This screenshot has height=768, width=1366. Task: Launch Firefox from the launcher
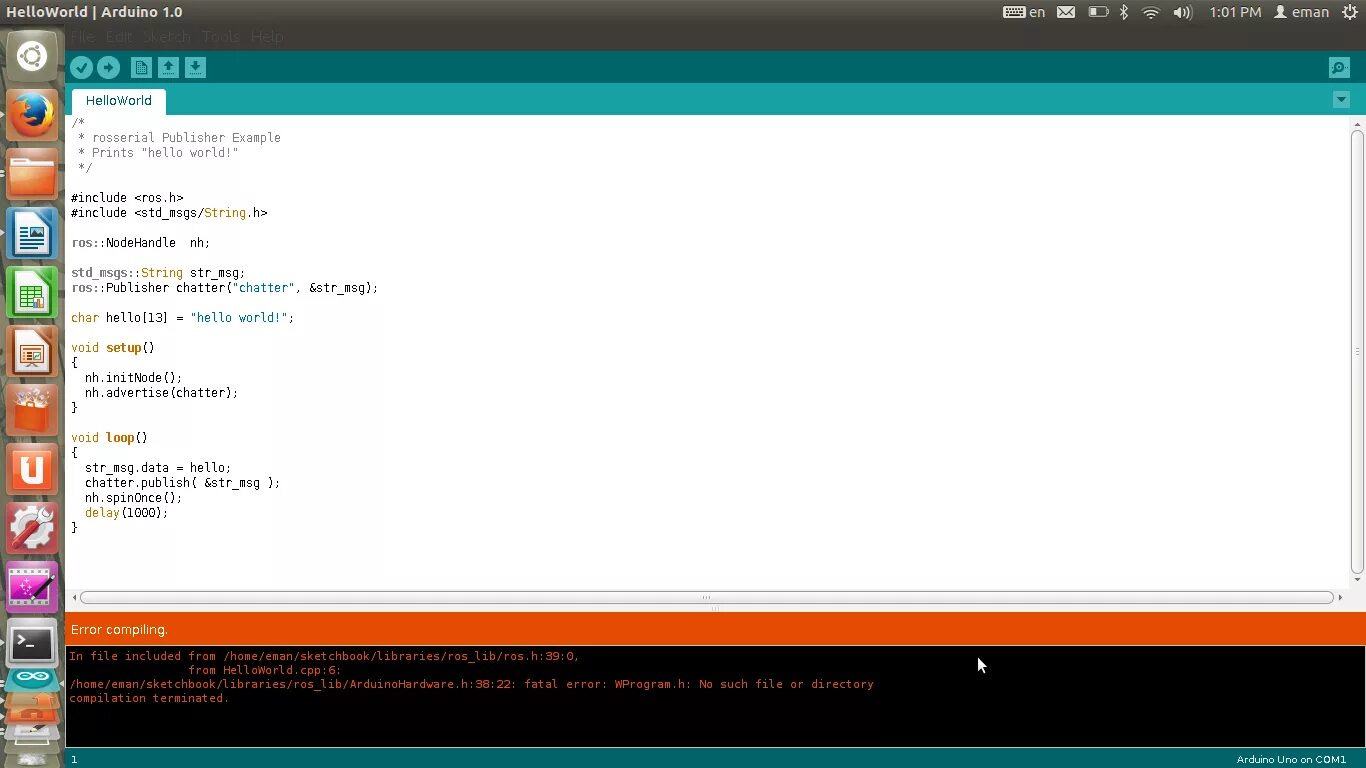click(32, 115)
